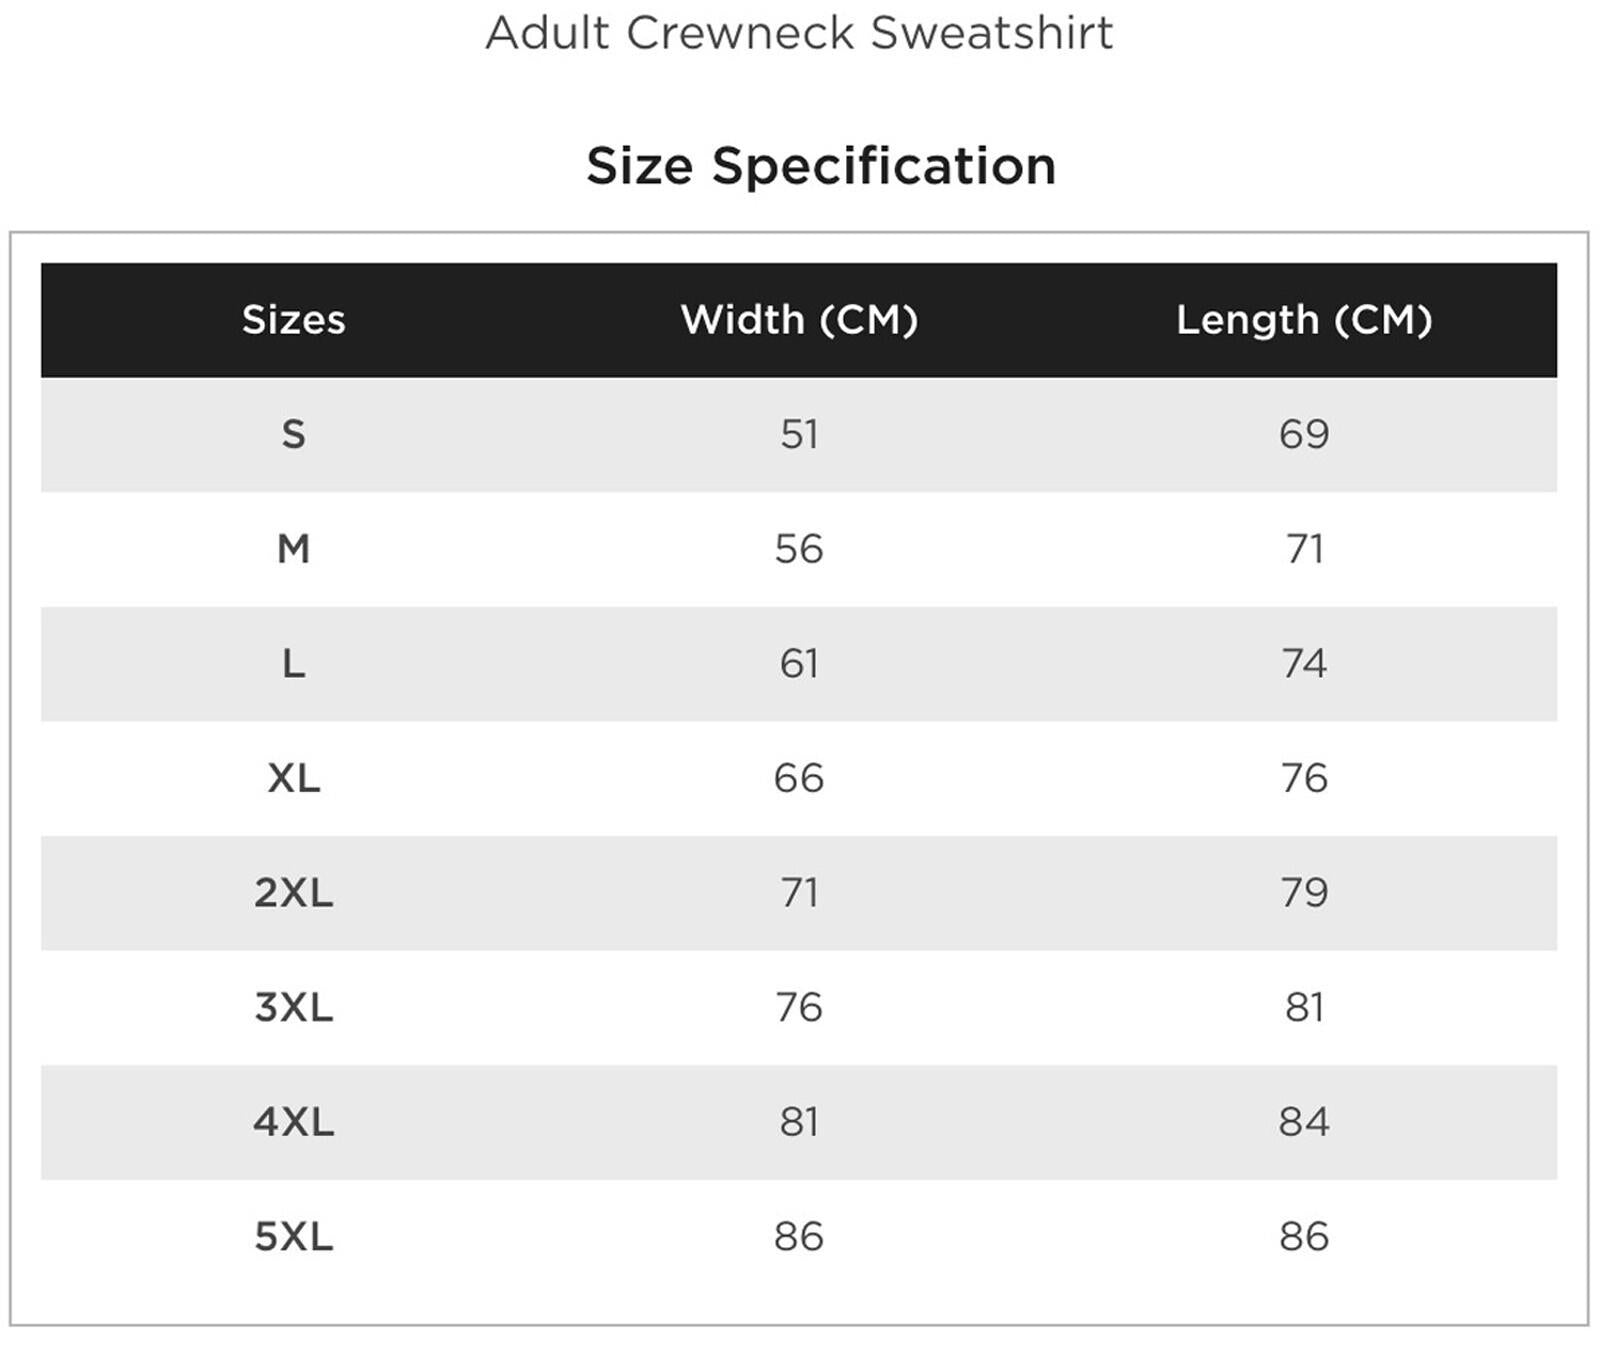Select the 4XL size row label
The height and width of the screenshot is (1345, 1600).
pos(293,1122)
